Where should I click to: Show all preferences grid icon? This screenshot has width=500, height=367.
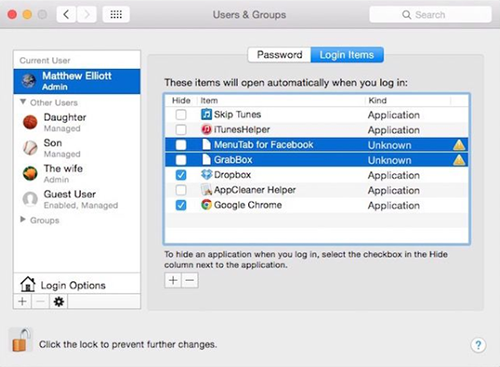coord(116,15)
